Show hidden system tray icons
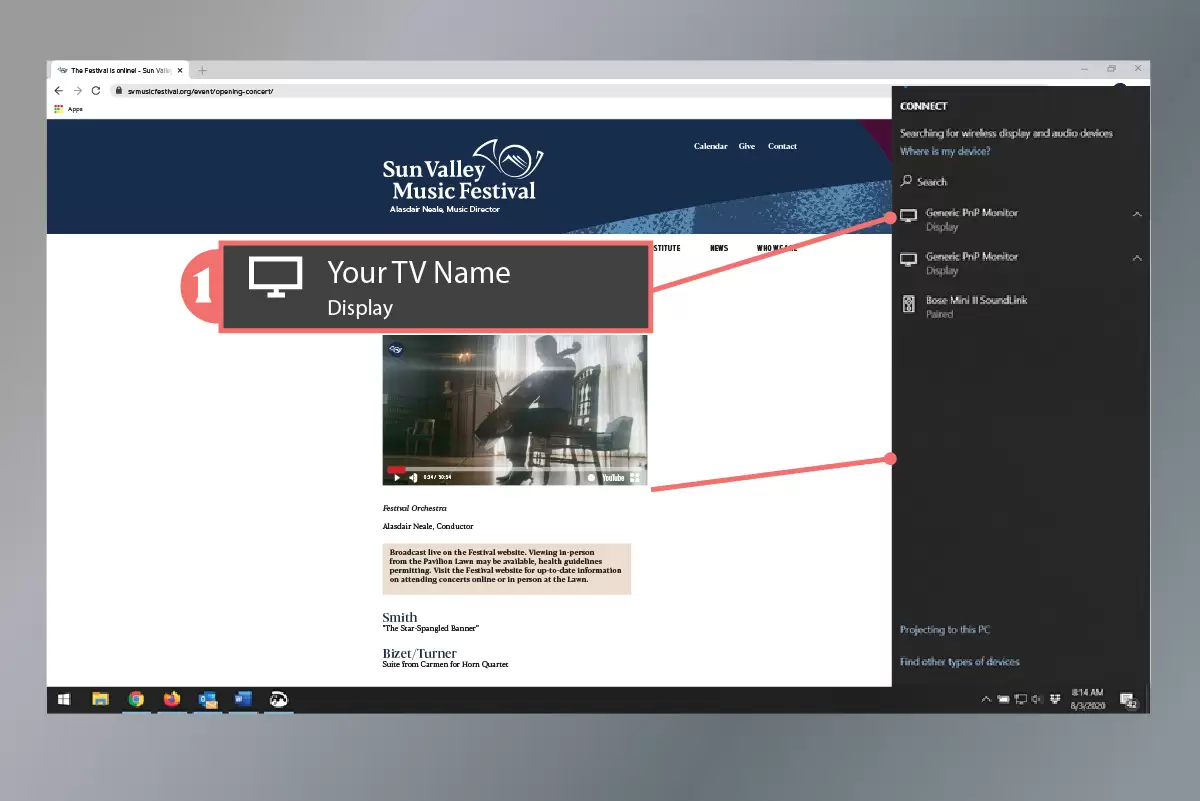Viewport: 1200px width, 801px height. (986, 699)
